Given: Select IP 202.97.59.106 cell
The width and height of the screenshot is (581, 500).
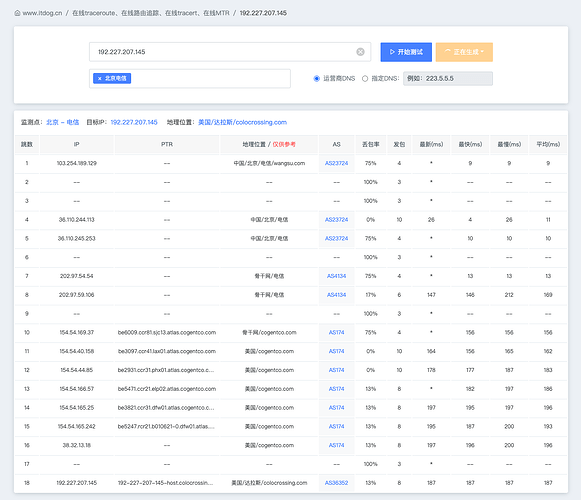Looking at the screenshot, I should (77, 295).
